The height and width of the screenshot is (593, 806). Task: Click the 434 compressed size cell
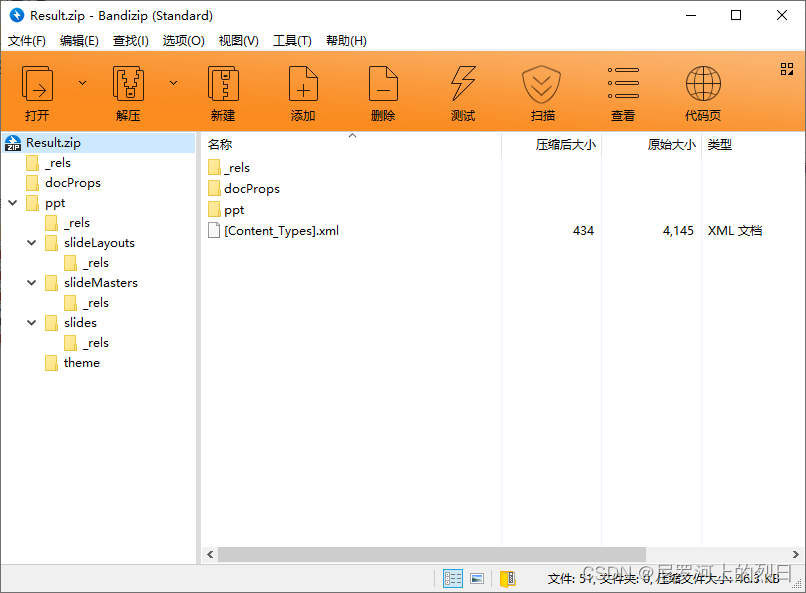pyautogui.click(x=583, y=231)
